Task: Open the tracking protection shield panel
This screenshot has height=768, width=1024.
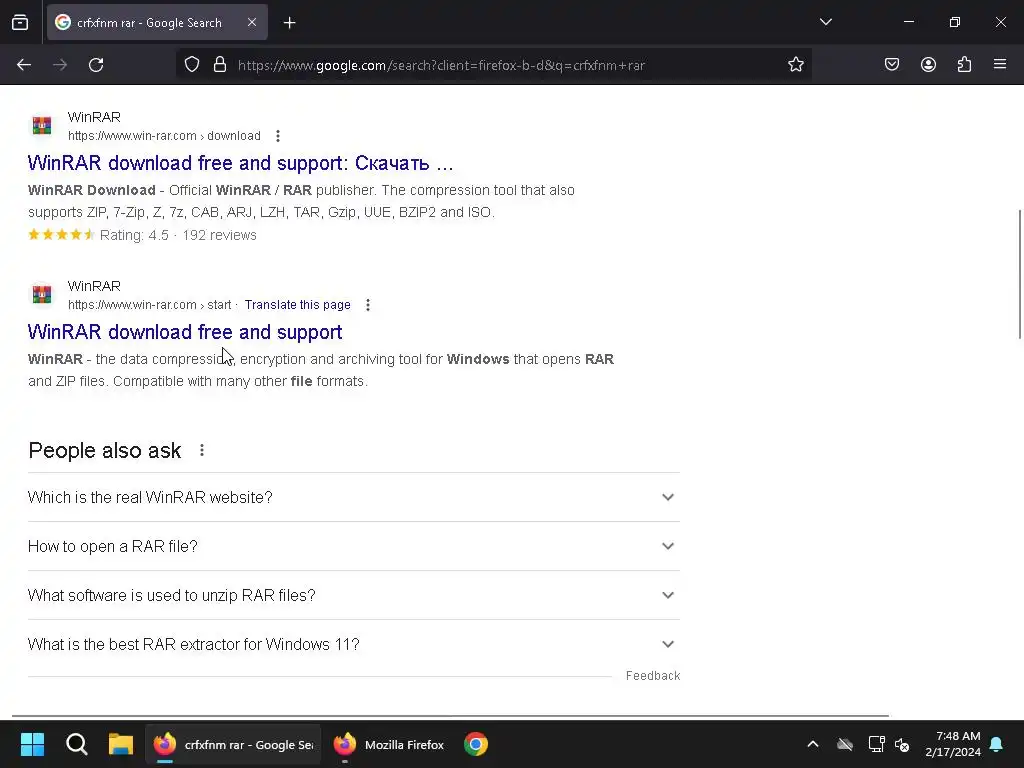Action: coord(191,65)
